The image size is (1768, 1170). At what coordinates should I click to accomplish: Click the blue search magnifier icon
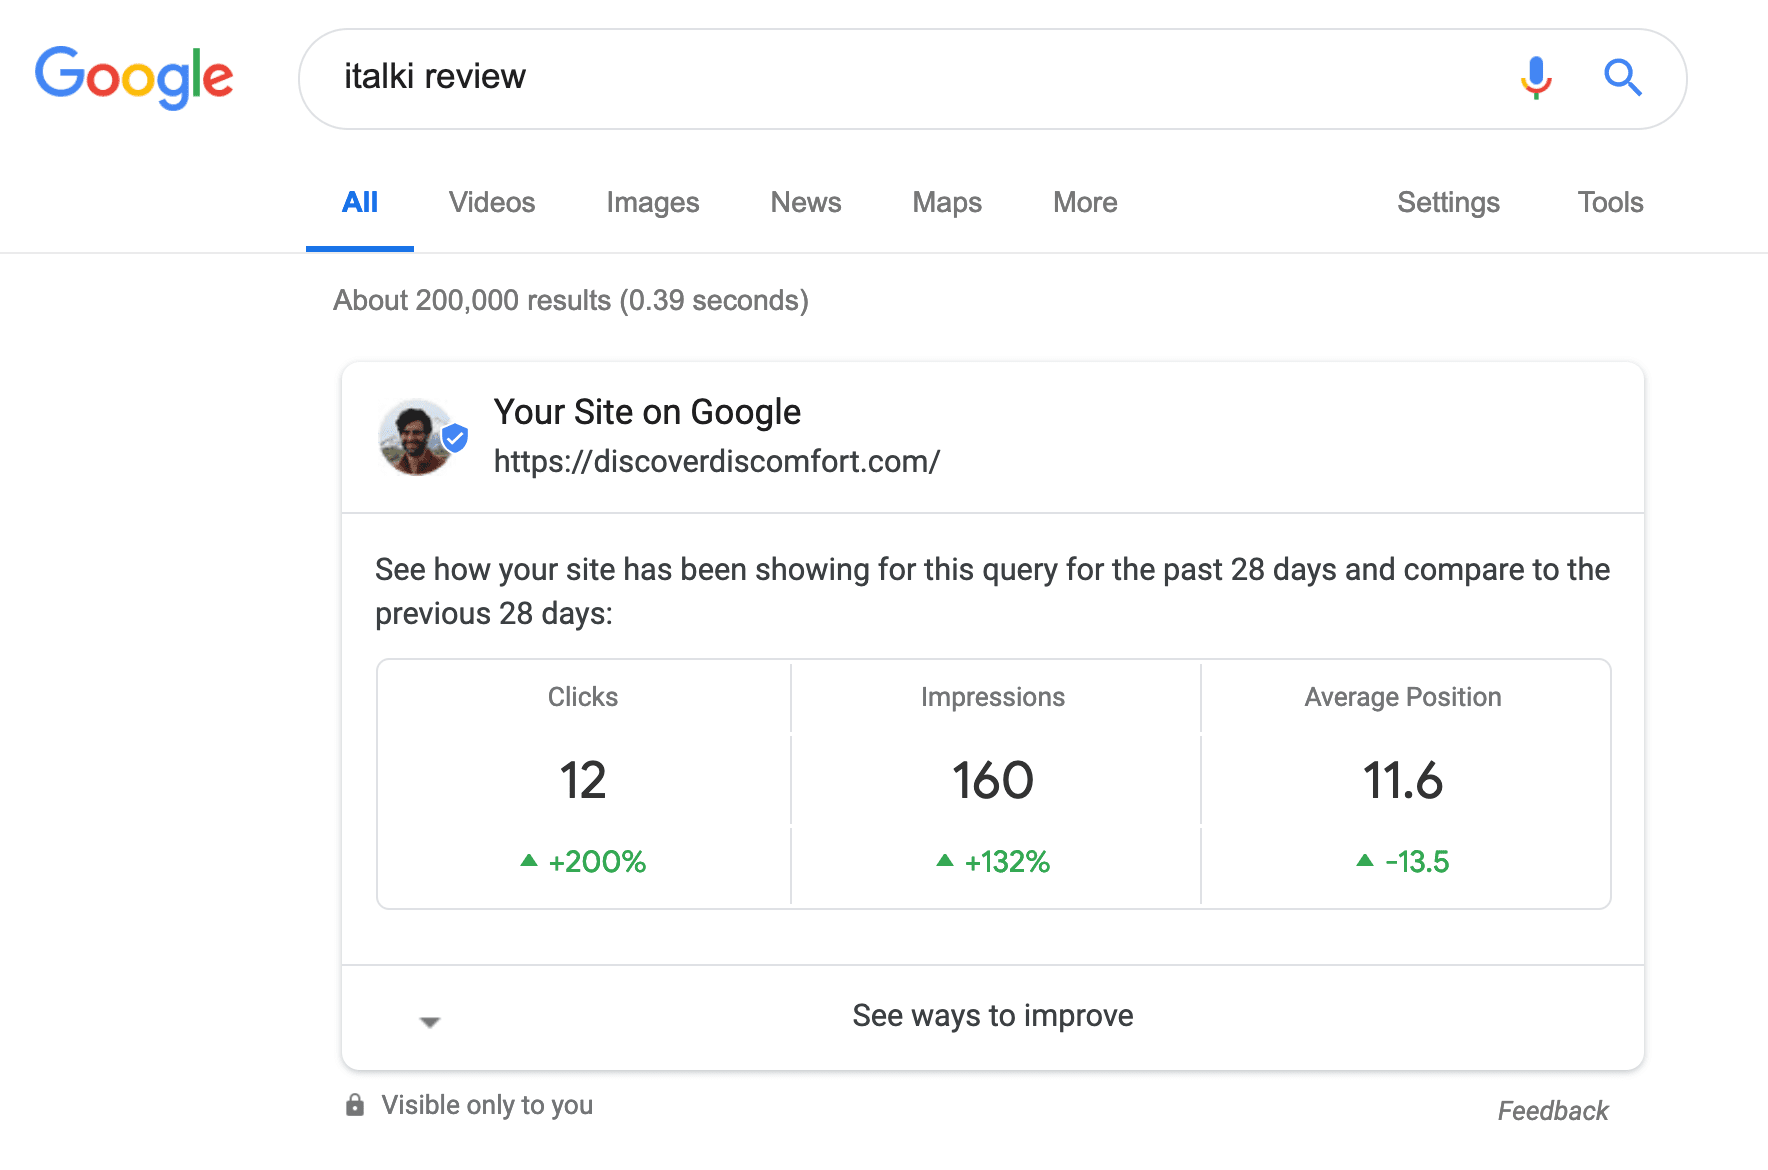[x=1623, y=77]
